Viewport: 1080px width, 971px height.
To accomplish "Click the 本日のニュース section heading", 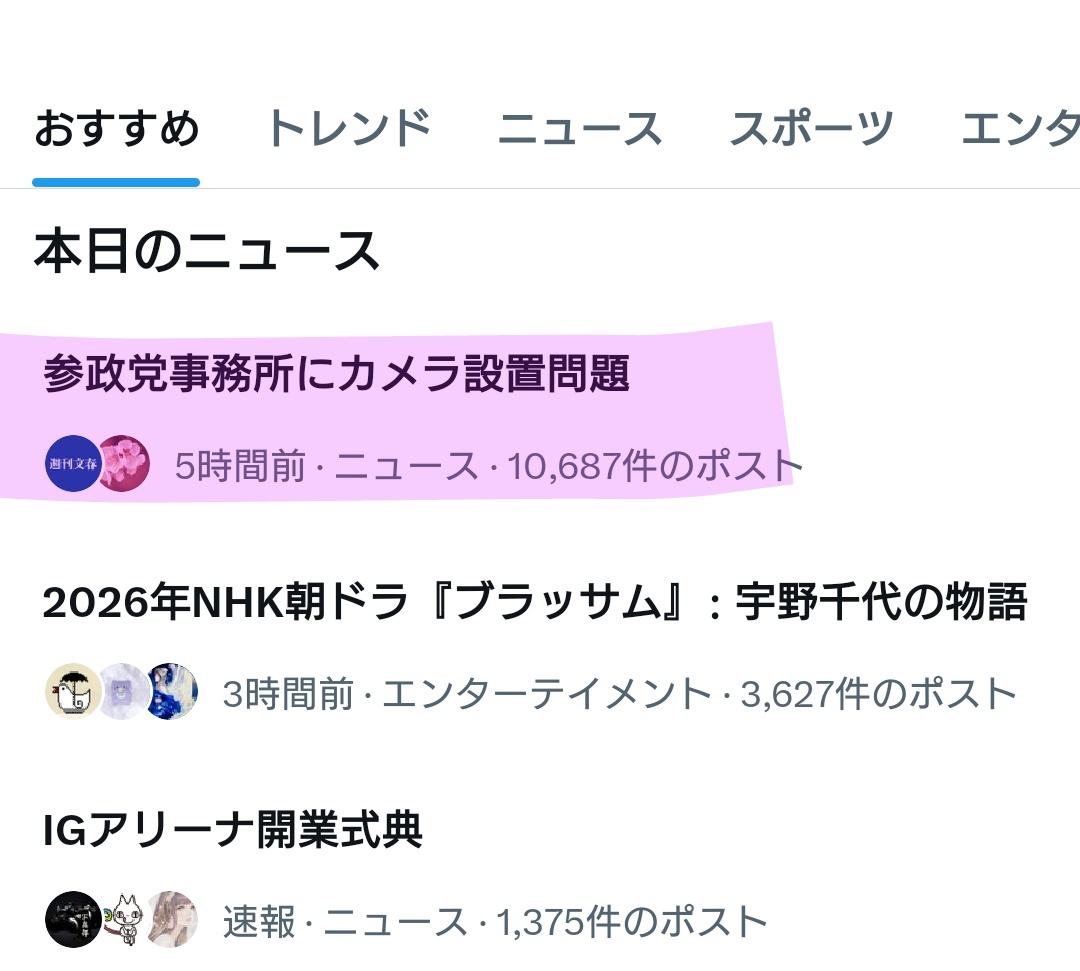I will pyautogui.click(x=207, y=251).
